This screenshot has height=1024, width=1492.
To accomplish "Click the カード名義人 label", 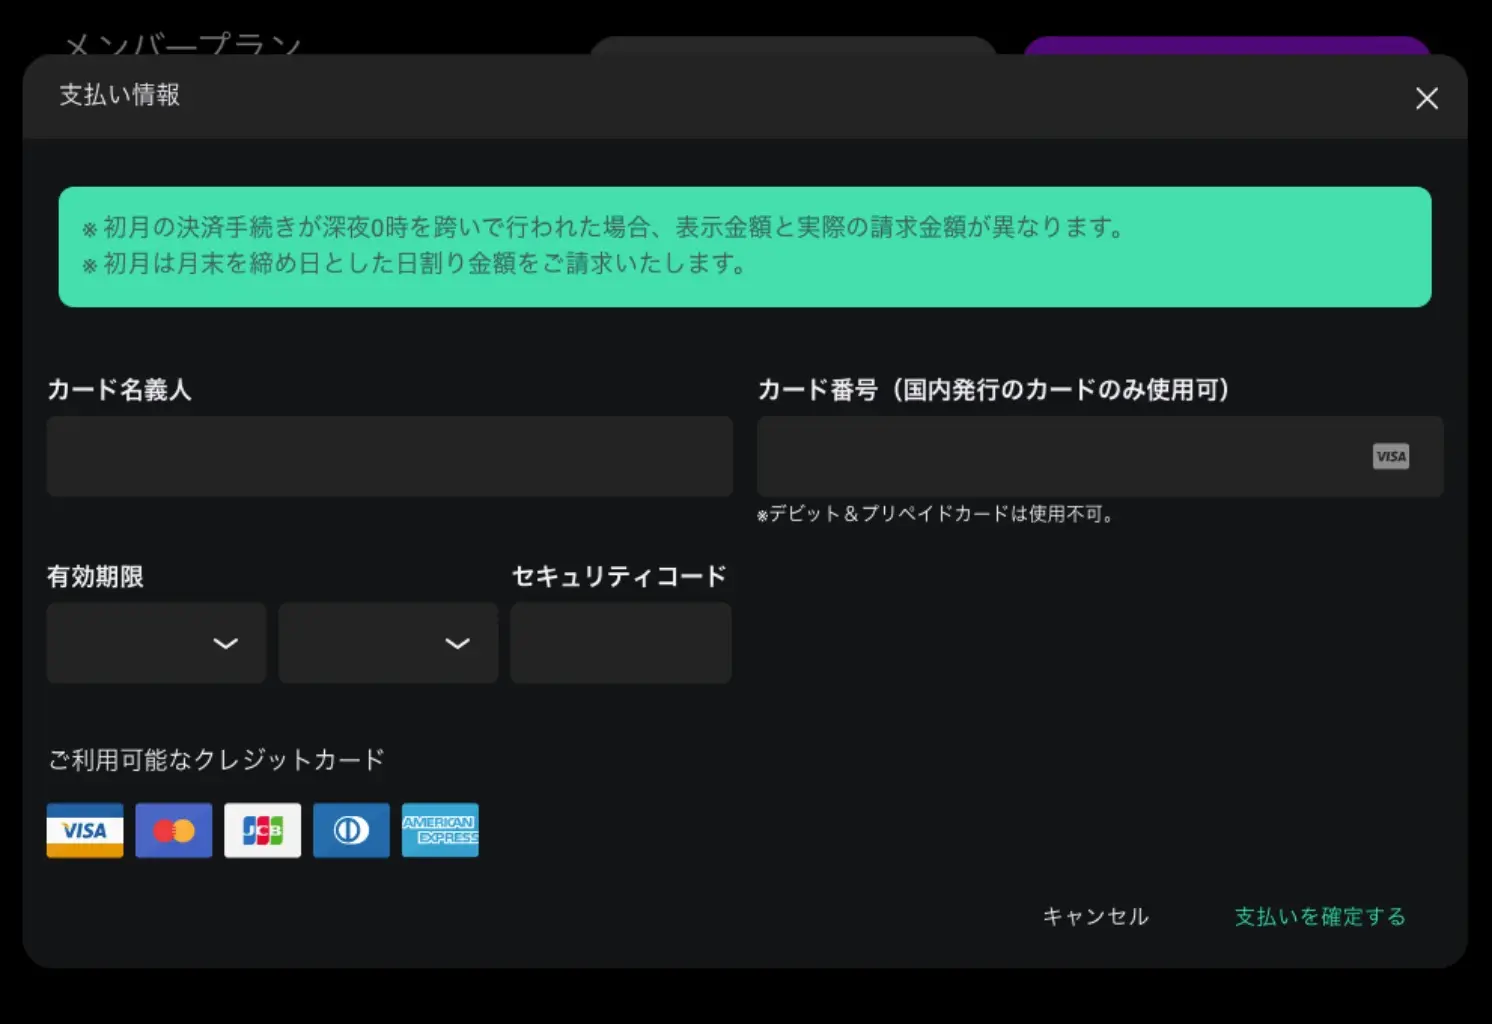I will click(119, 389).
